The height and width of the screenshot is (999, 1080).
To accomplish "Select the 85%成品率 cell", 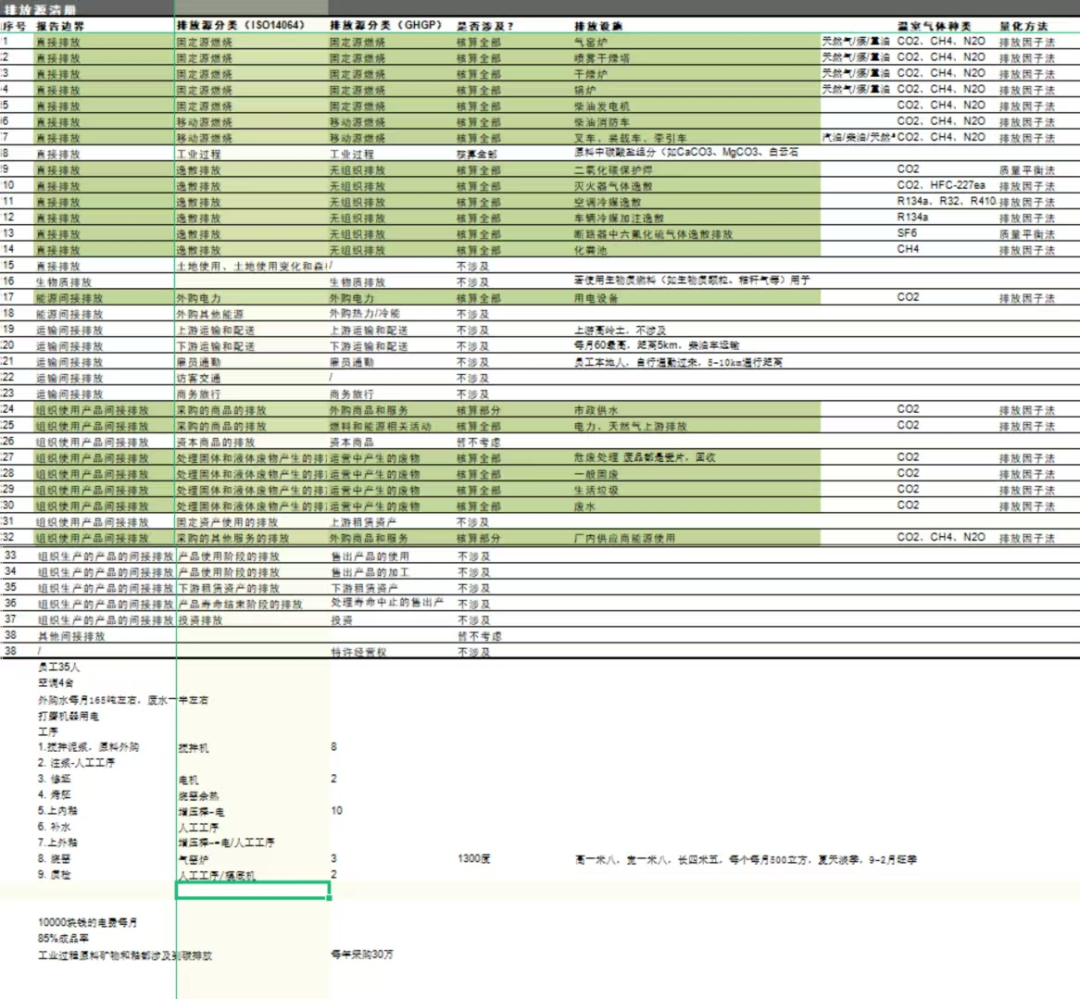I will [64, 939].
